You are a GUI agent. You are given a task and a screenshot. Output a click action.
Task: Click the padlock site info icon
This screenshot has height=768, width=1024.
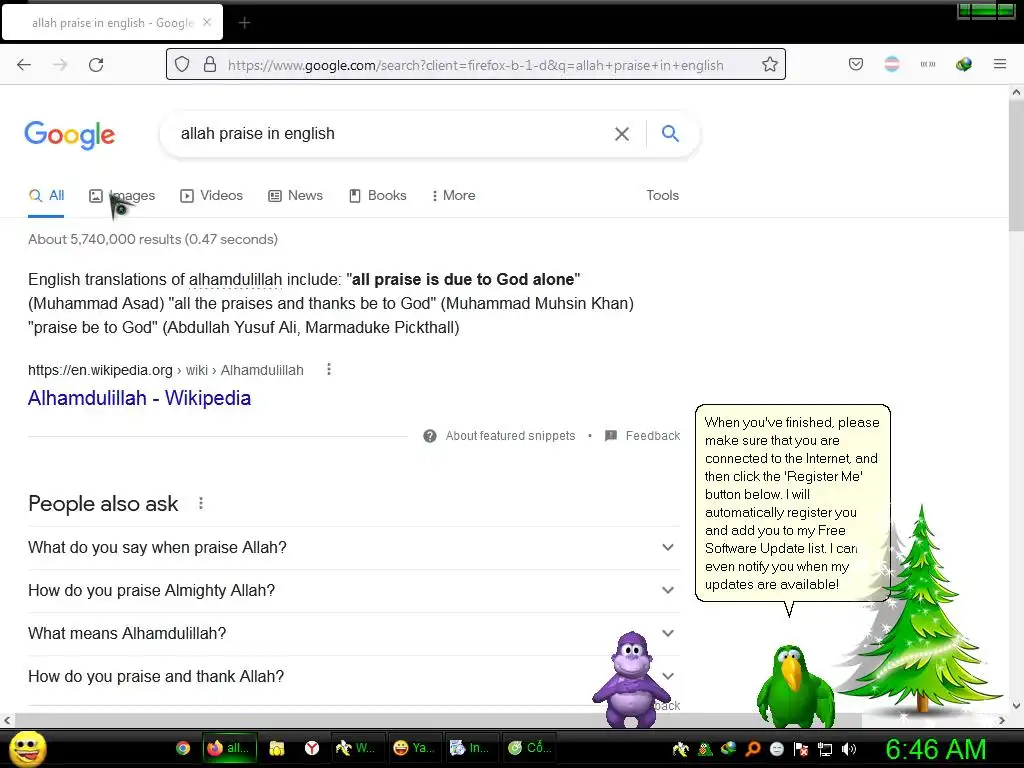coord(210,65)
